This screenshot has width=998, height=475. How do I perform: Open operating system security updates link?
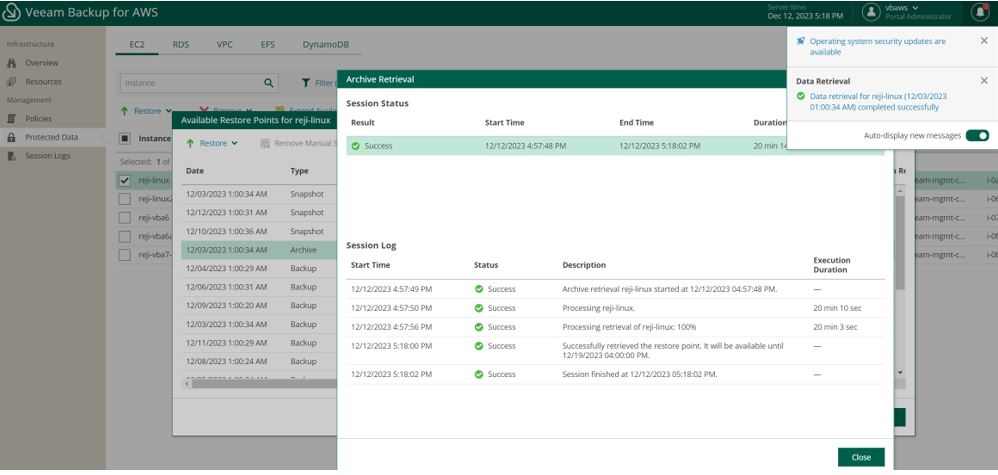pyautogui.click(x=878, y=46)
